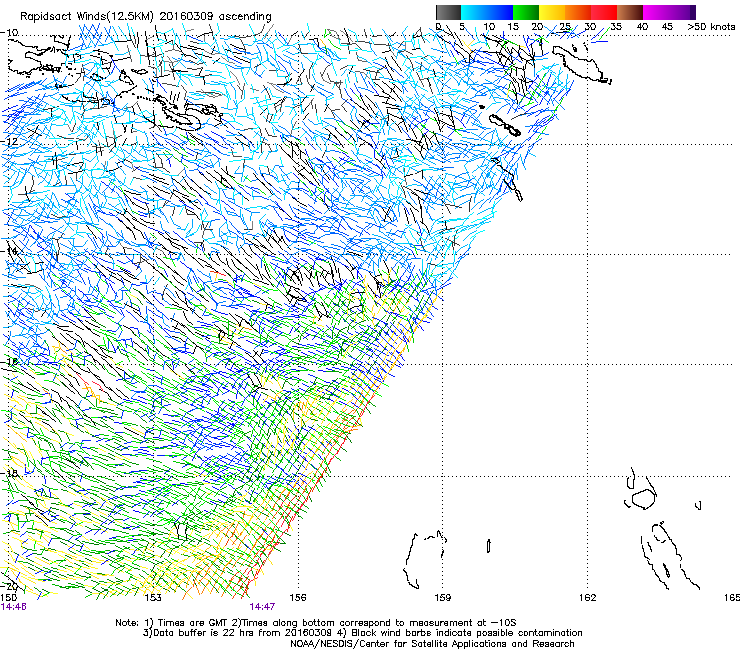Viewport: 740px width, 650px height.
Task: Click the orange 25-30 knots color swatch
Action: coord(578,12)
